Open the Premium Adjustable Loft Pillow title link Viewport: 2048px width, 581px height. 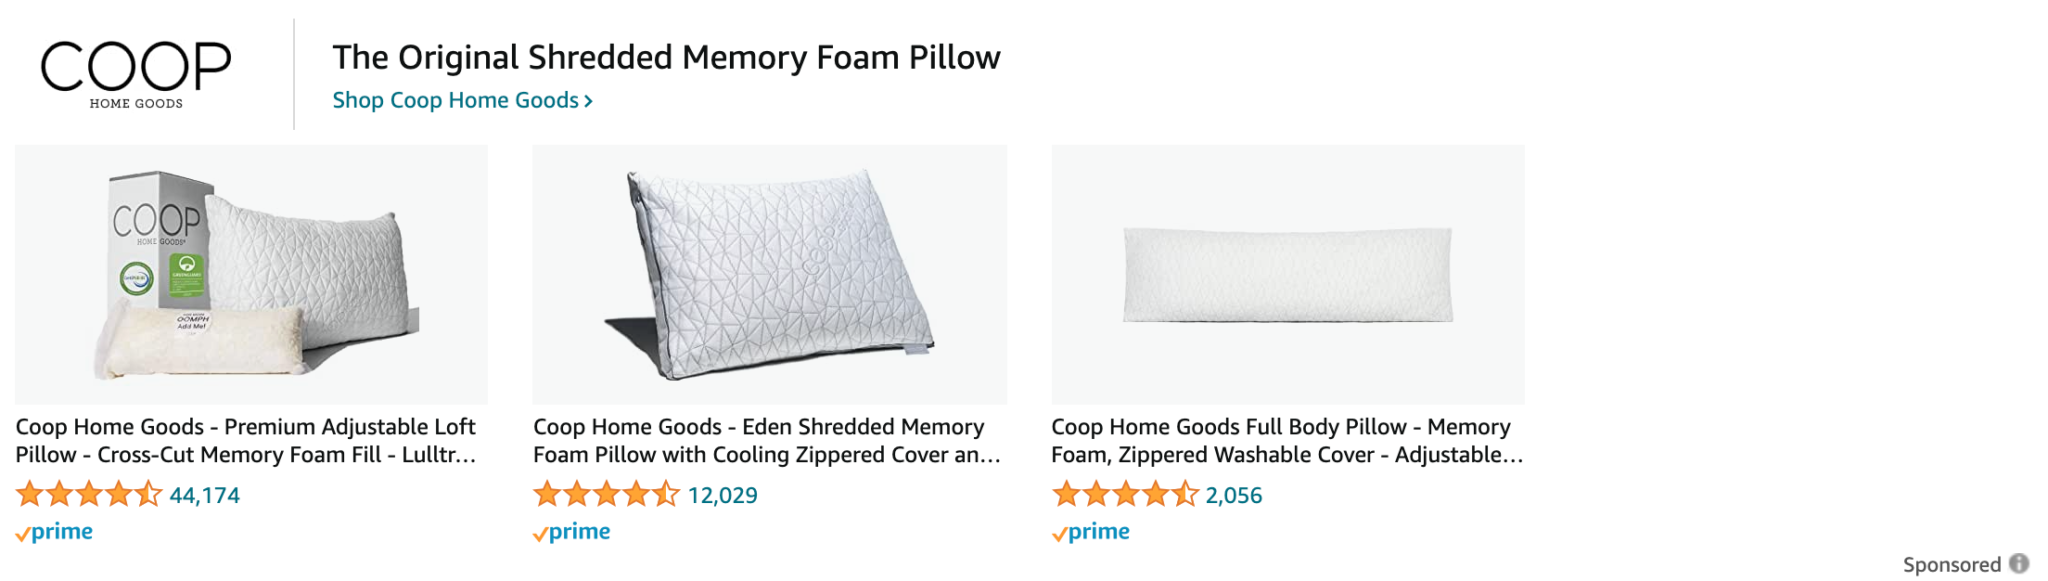click(x=246, y=441)
